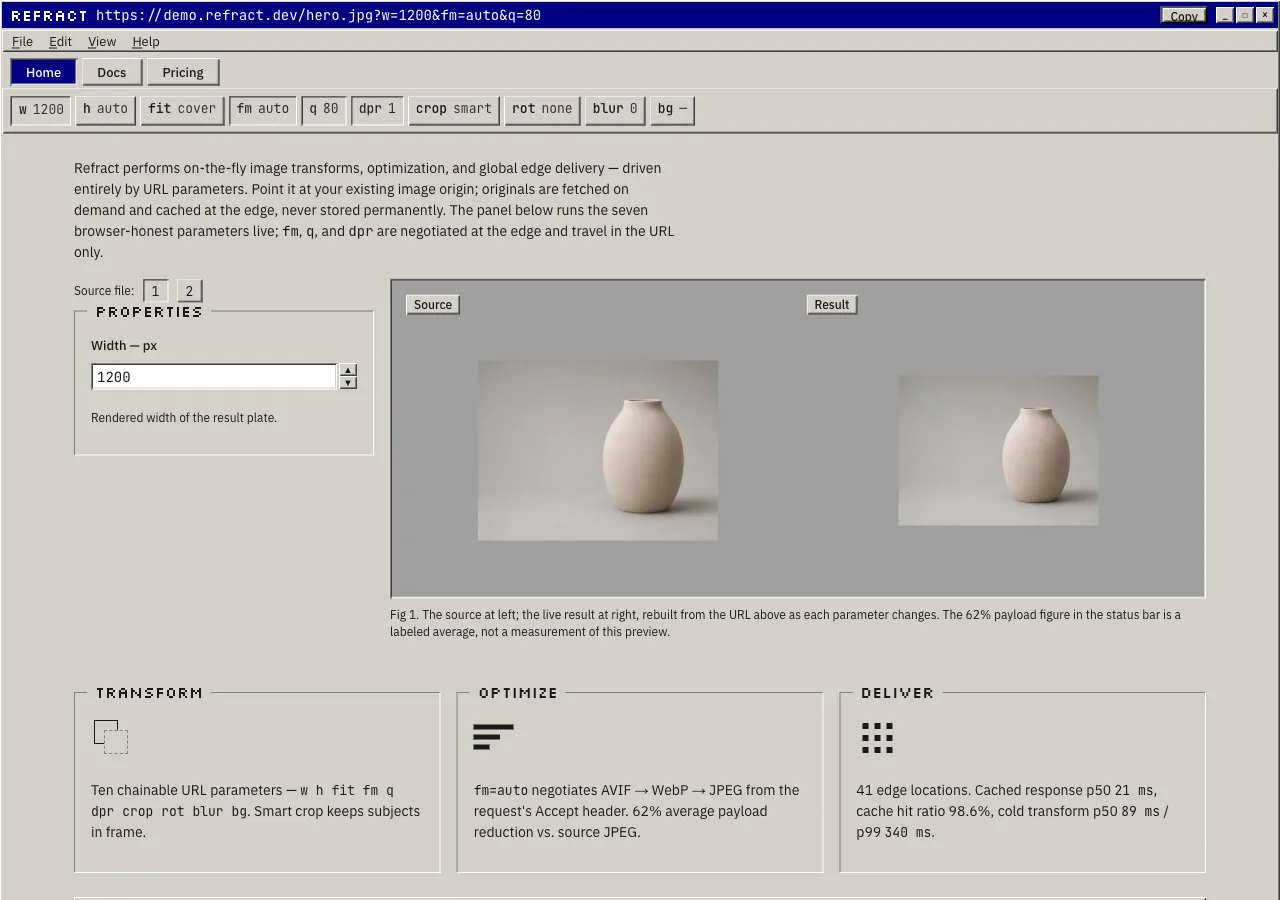This screenshot has height=900, width=1280.
Task: Select the rot none parameter chip
Action: [x=542, y=109]
